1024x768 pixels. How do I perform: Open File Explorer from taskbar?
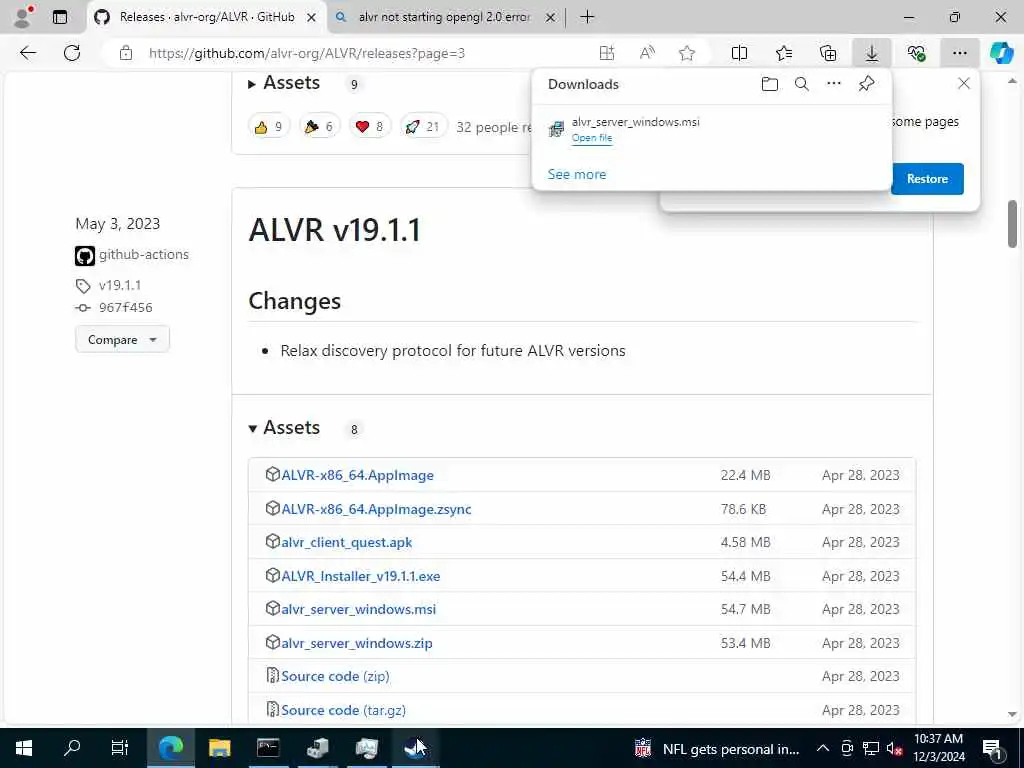pos(219,748)
